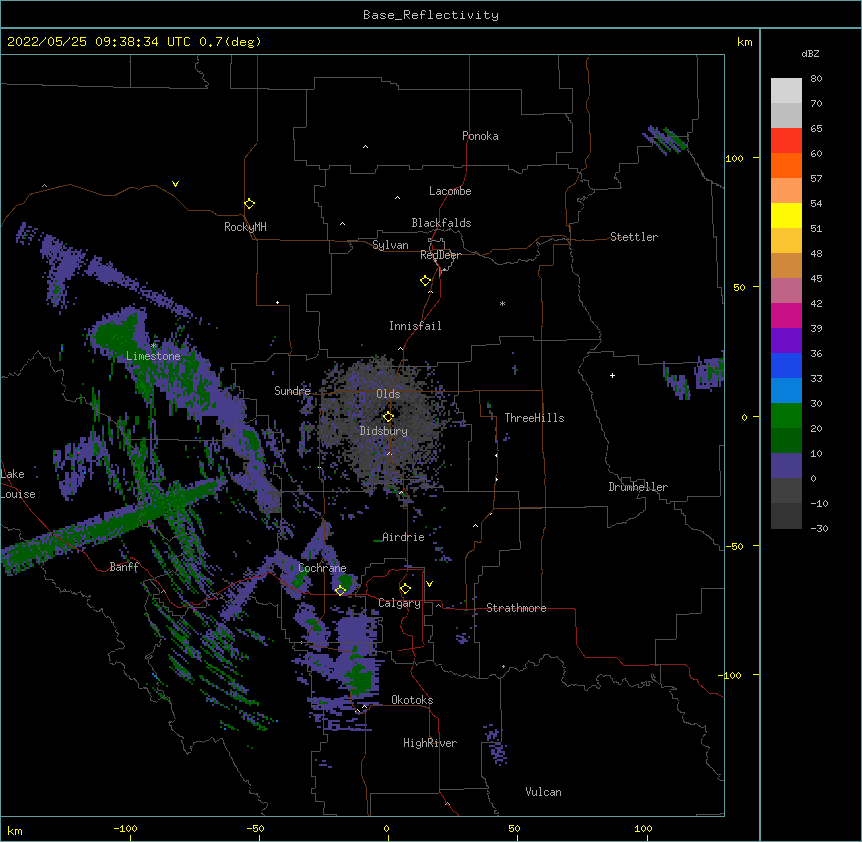Click the Calgary city label
Image resolution: width=862 pixels, height=842 pixels.
(399, 603)
